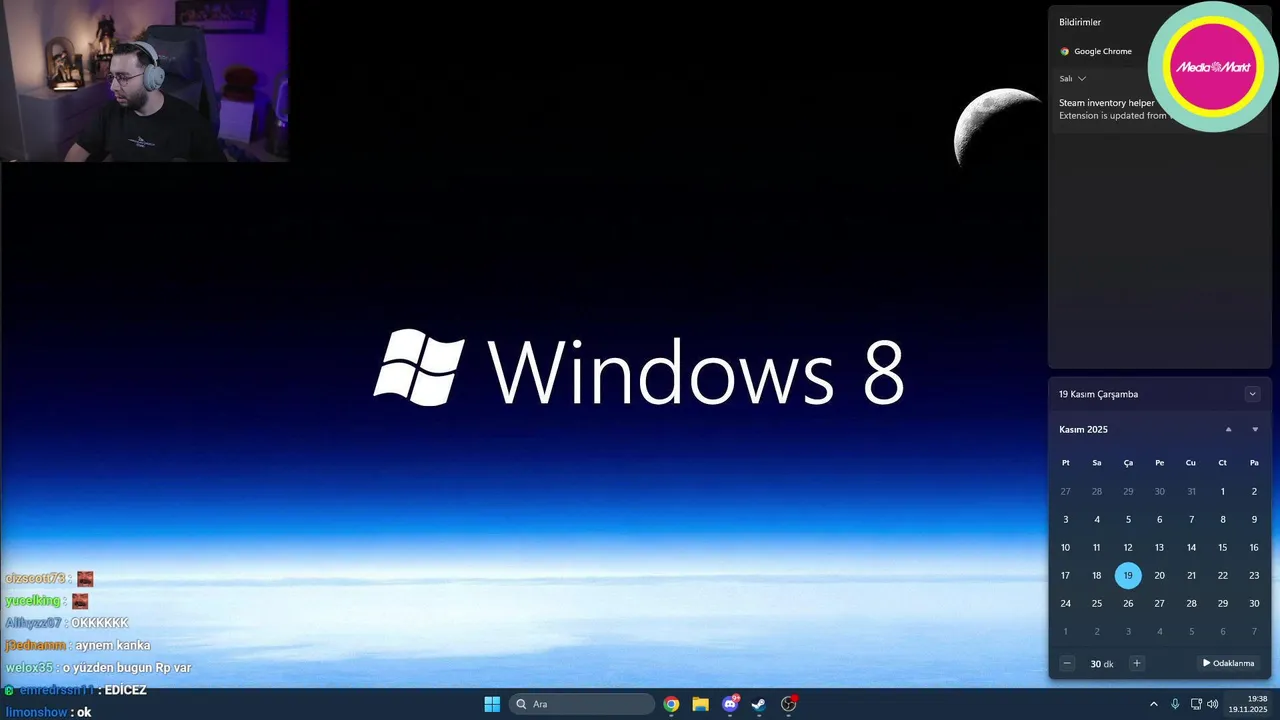Image resolution: width=1280 pixels, height=720 pixels.
Task: Open the Windows Start menu
Action: (x=492, y=704)
